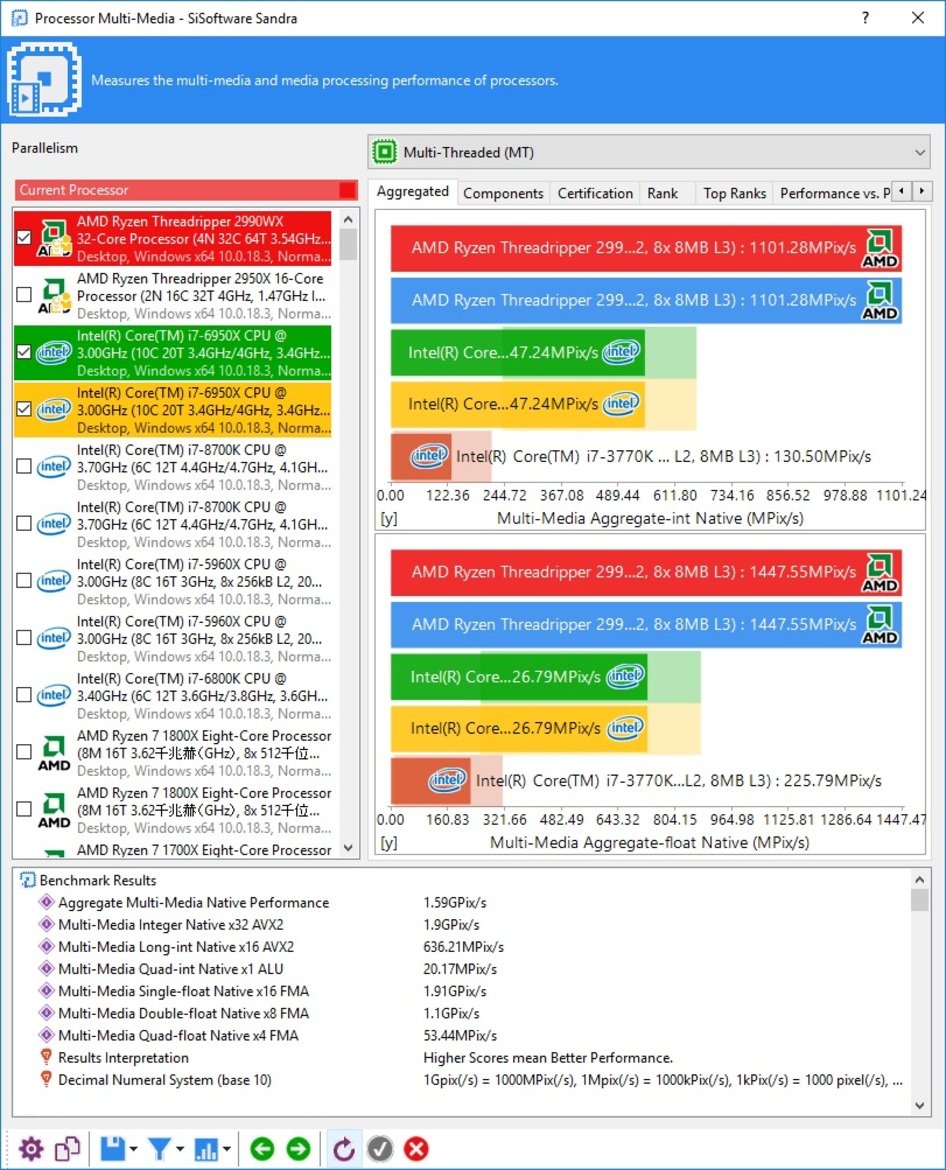Switch to the Performance vs. P tab
The width and height of the screenshot is (946, 1170).
[x=834, y=193]
